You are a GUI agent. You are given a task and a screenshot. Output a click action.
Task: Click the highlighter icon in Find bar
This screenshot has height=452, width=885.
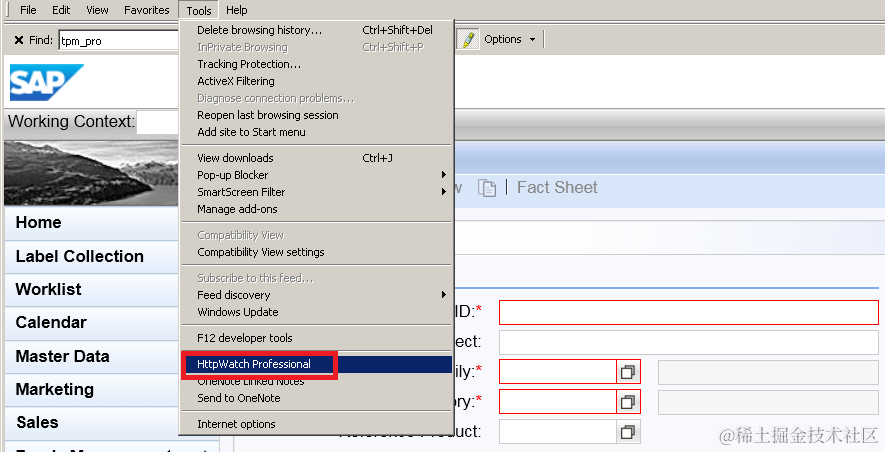[468, 40]
